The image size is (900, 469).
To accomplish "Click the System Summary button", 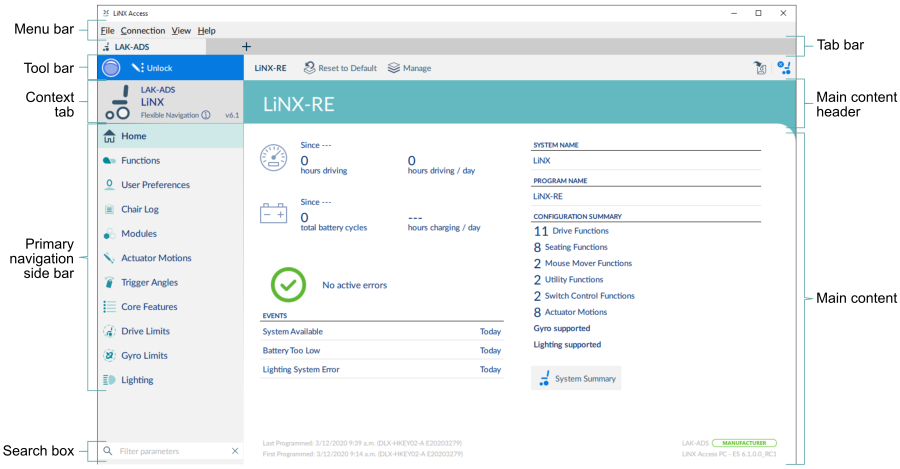I will click(576, 379).
